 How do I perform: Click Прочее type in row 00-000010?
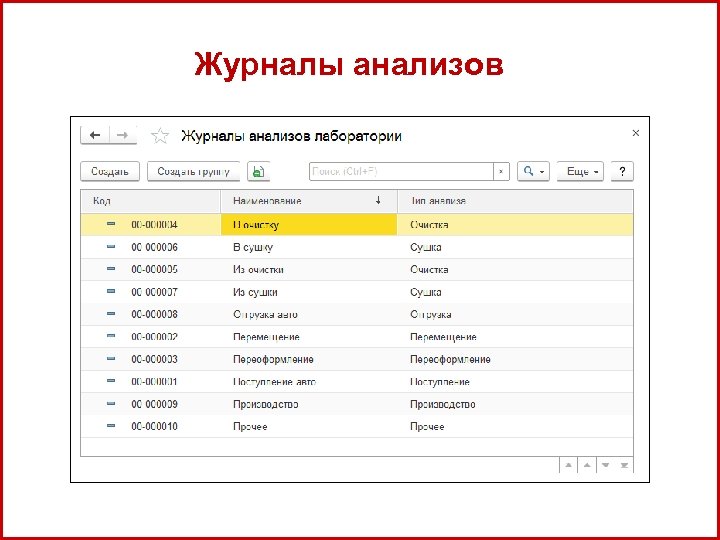(515, 427)
